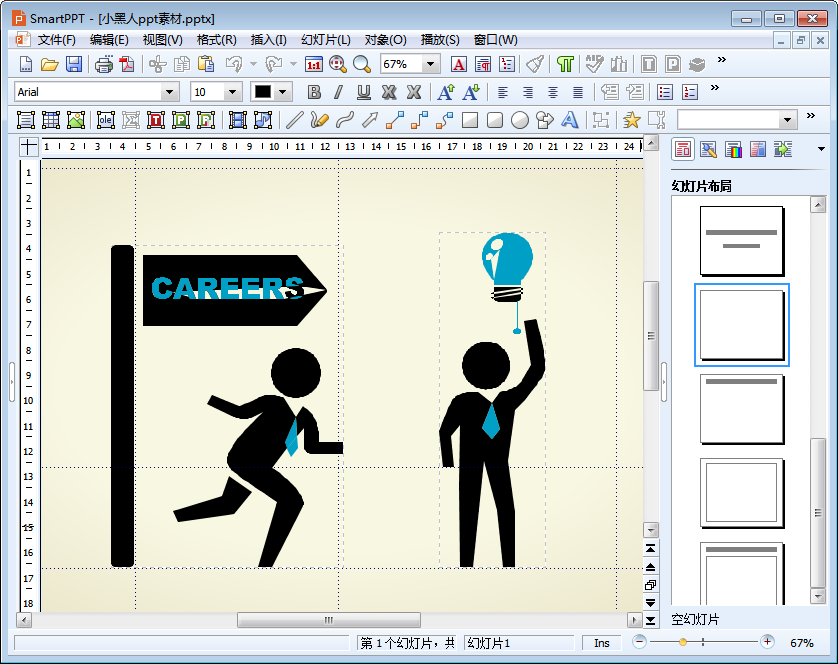Save the presentation with the floppy disk icon
This screenshot has height=664, width=838.
pyautogui.click(x=74, y=64)
